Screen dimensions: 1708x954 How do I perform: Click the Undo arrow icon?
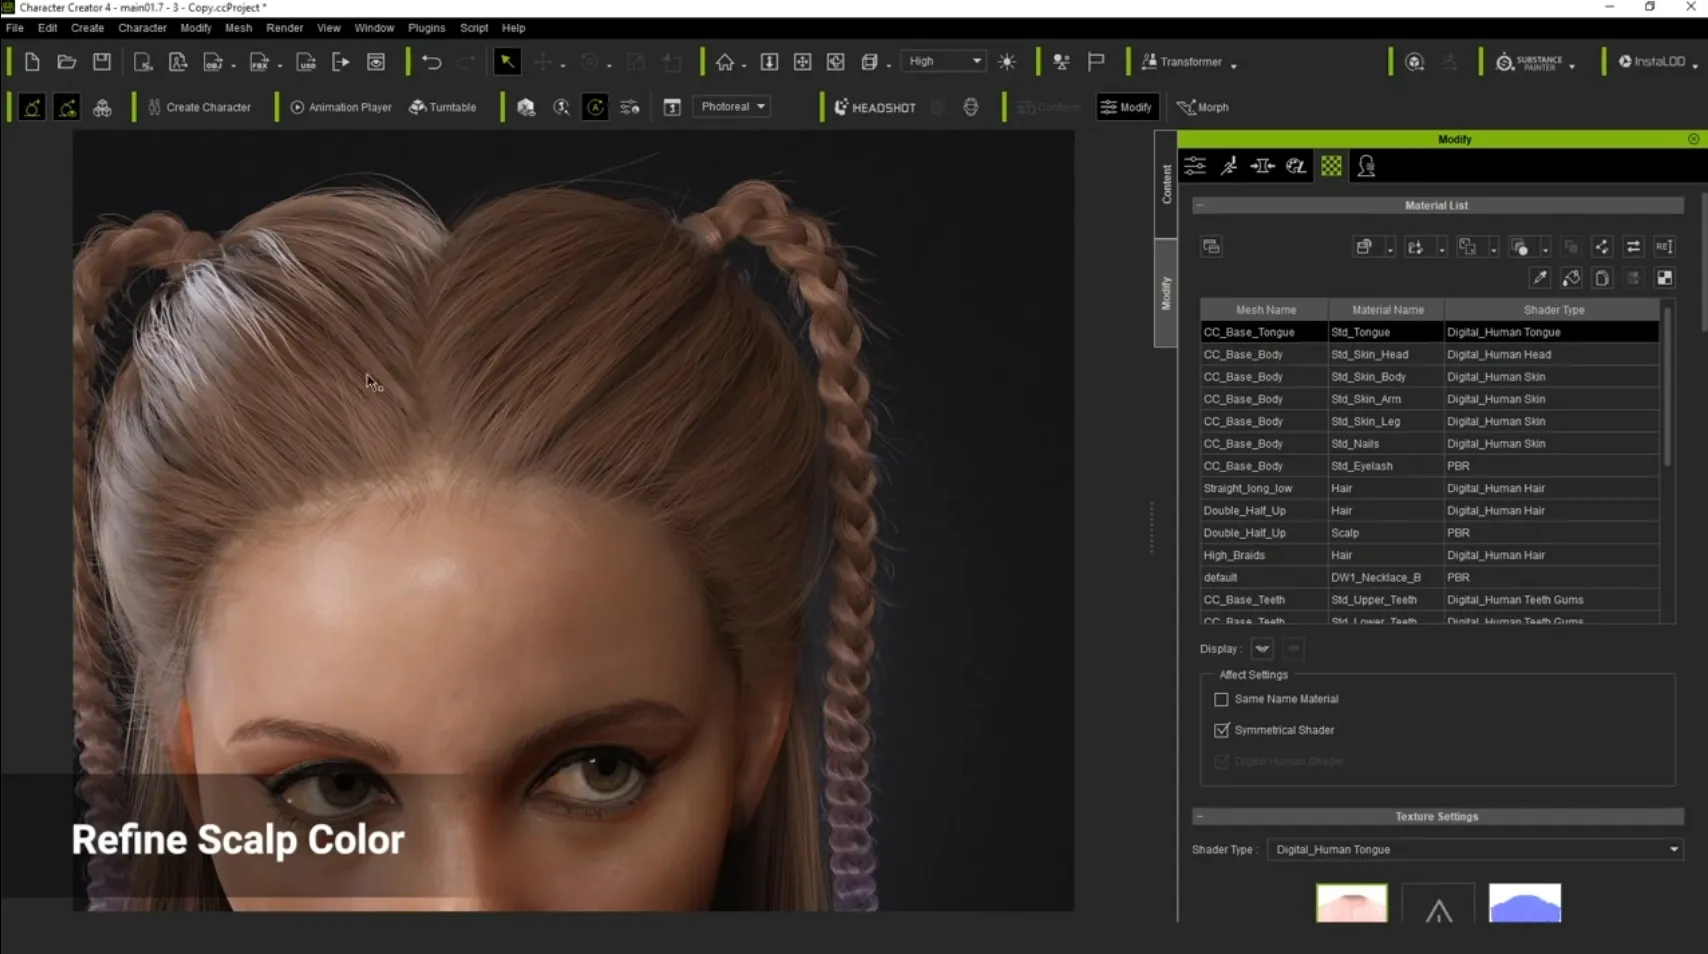point(431,62)
